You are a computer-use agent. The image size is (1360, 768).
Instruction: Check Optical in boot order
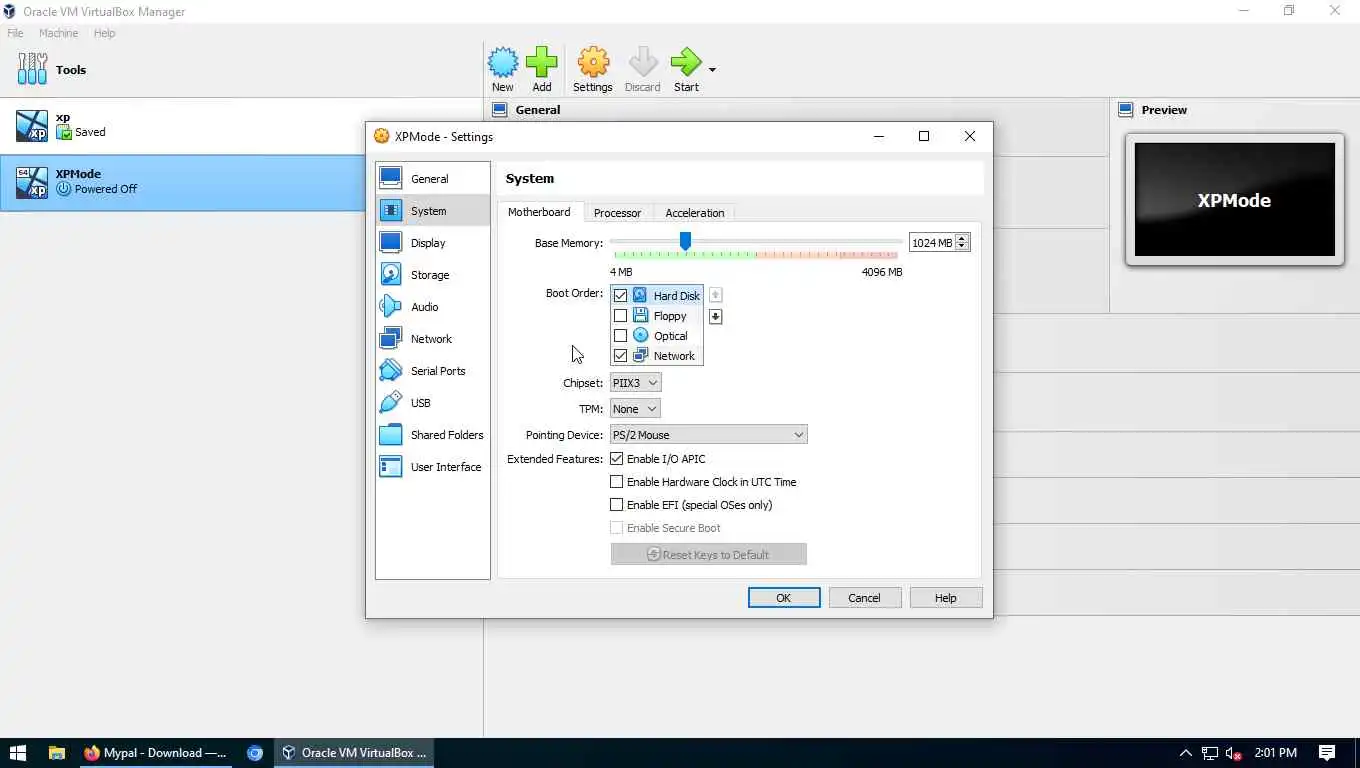coord(620,336)
